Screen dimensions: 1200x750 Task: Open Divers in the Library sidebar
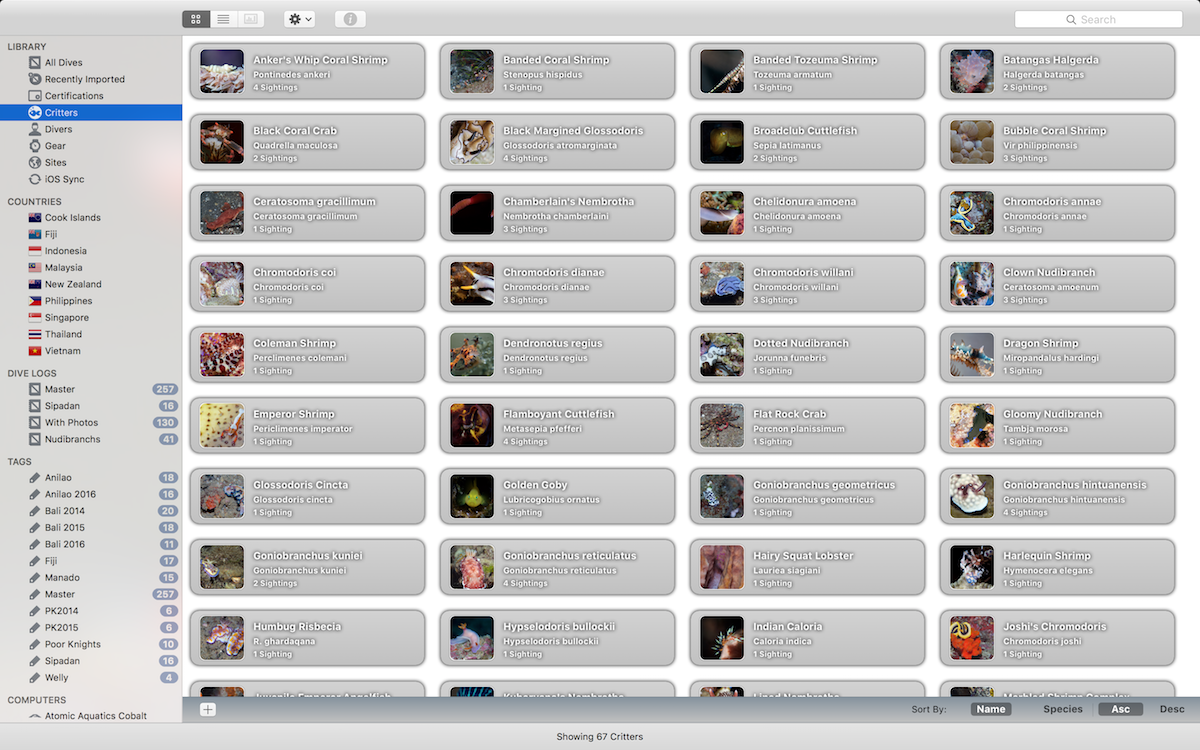point(58,129)
